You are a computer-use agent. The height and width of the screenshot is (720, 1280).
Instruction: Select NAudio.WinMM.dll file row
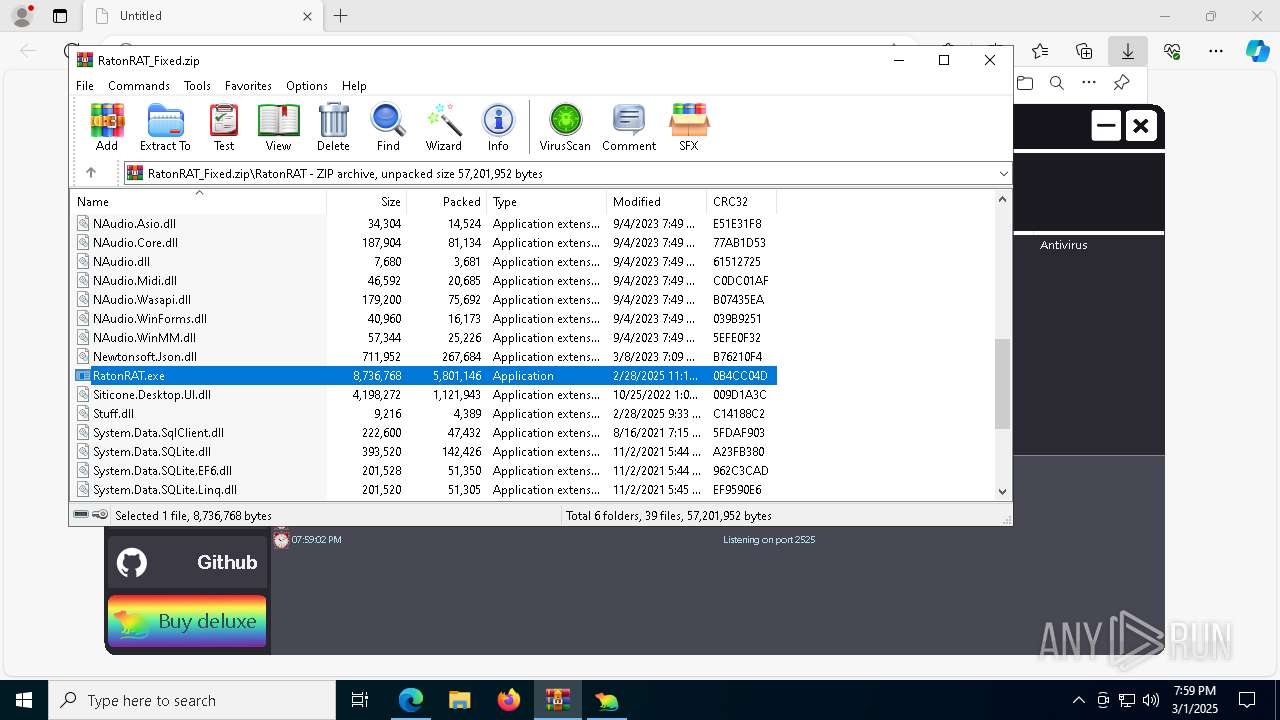click(425, 338)
